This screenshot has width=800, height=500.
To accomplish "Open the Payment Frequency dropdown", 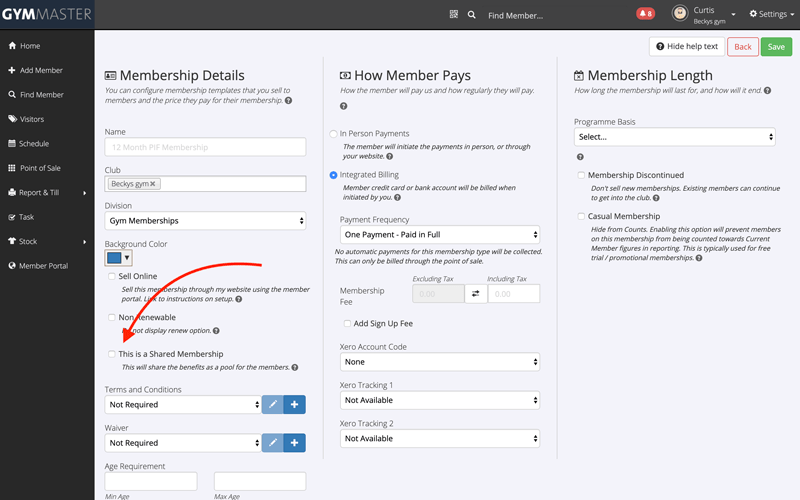I will coord(438,235).
